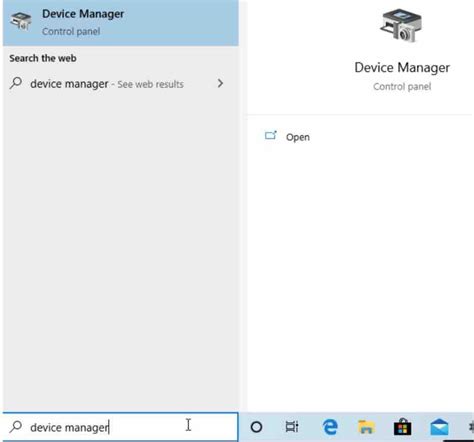474x442 pixels.
Task: Click the Device Manager title in preview pane
Action: [x=402, y=67]
